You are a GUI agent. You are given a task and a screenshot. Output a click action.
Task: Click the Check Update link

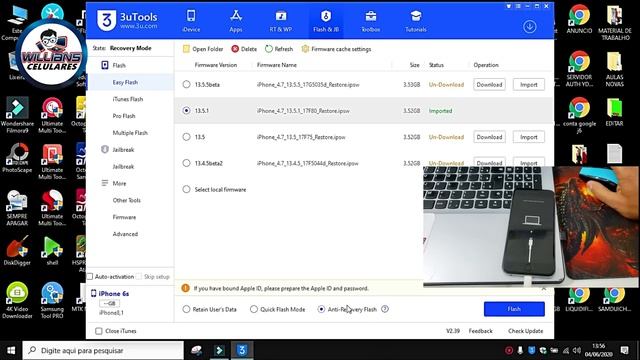[x=525, y=331]
